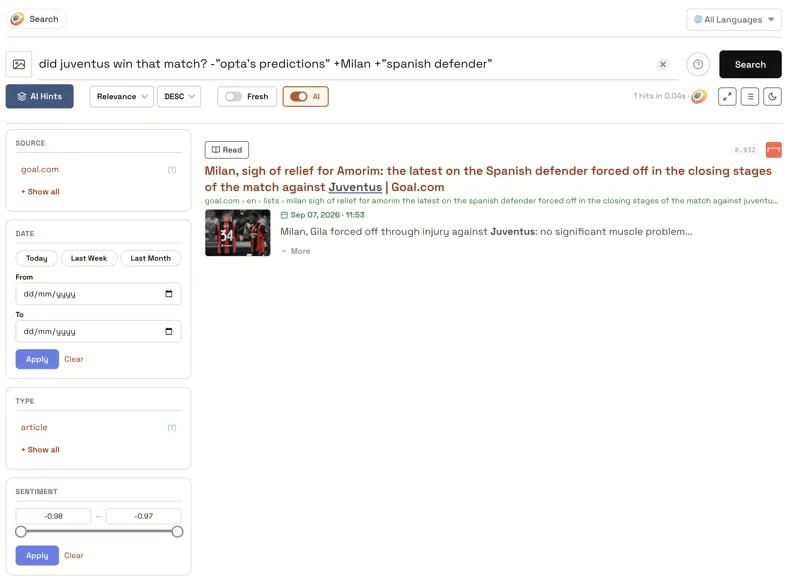
Task: Click the right sentiment slider handle
Action: 177,532
